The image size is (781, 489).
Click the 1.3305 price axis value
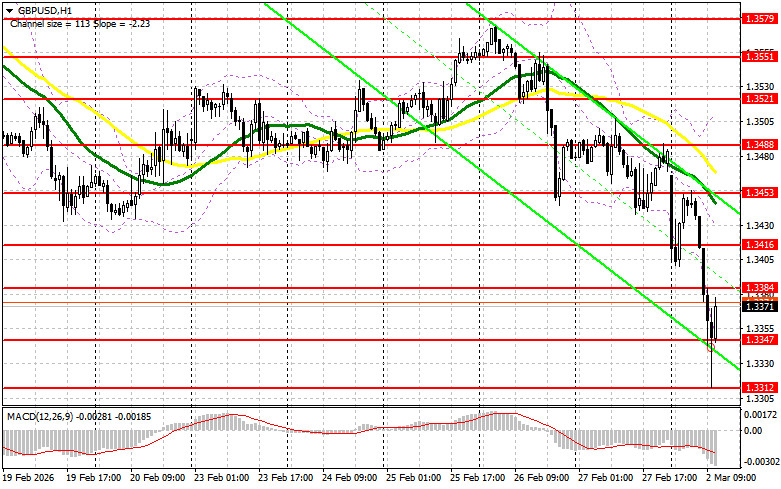click(761, 398)
